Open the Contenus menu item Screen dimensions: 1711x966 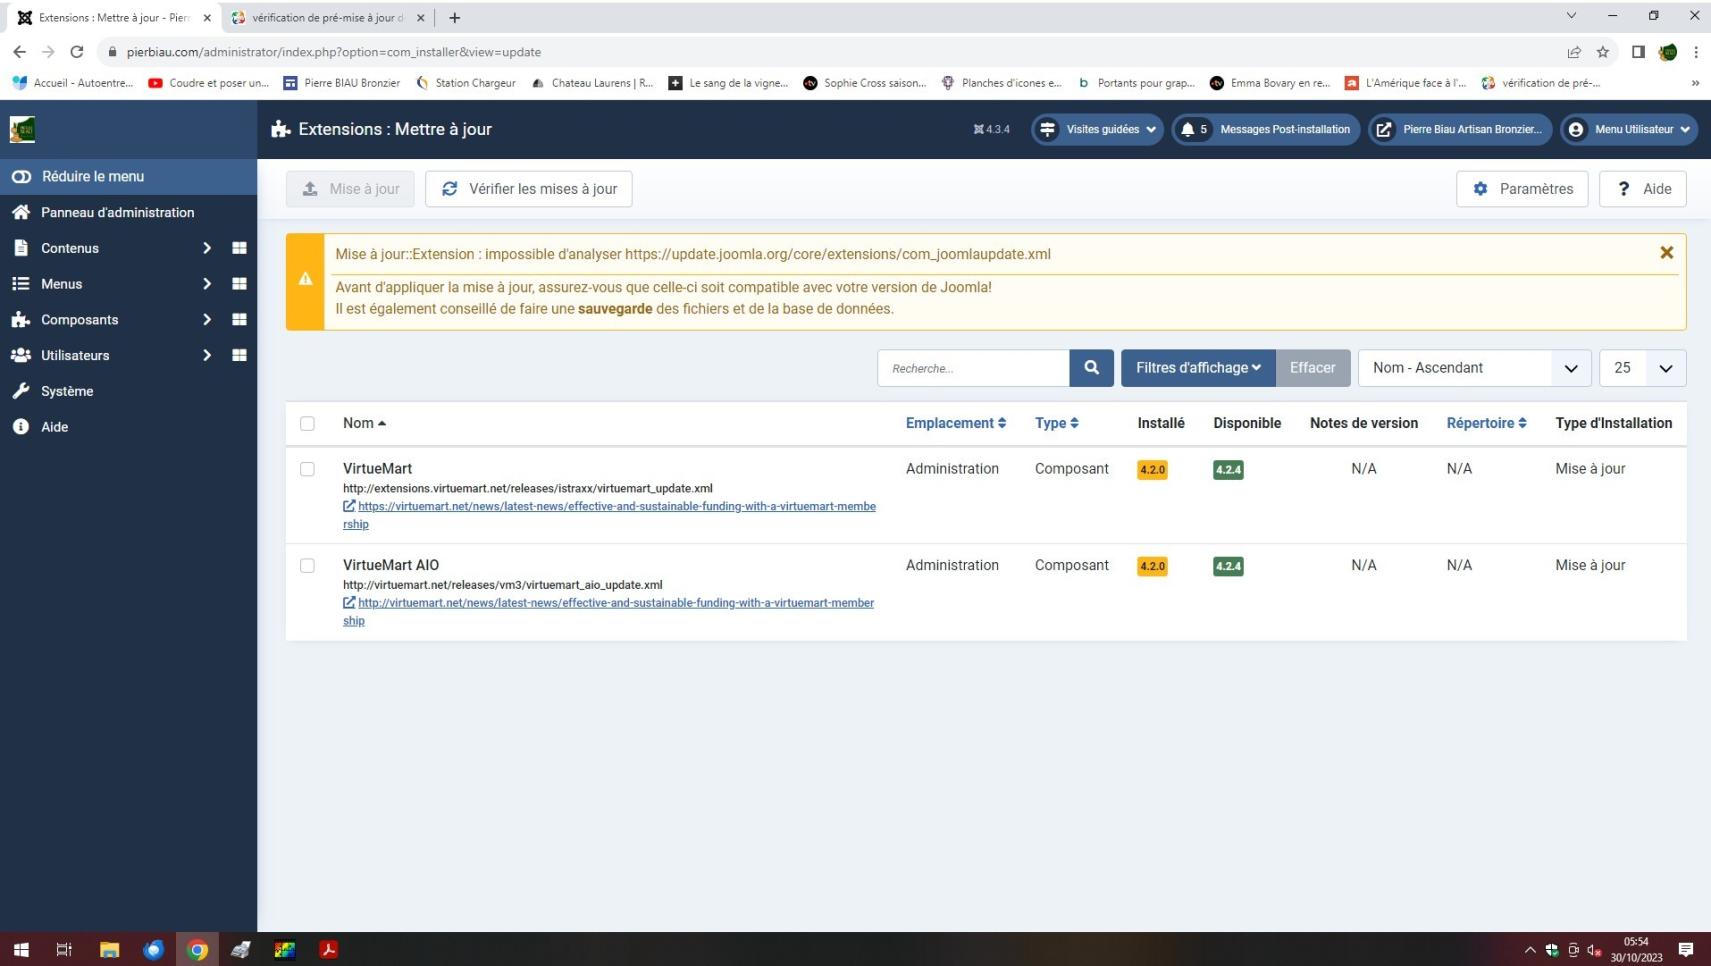click(x=70, y=248)
